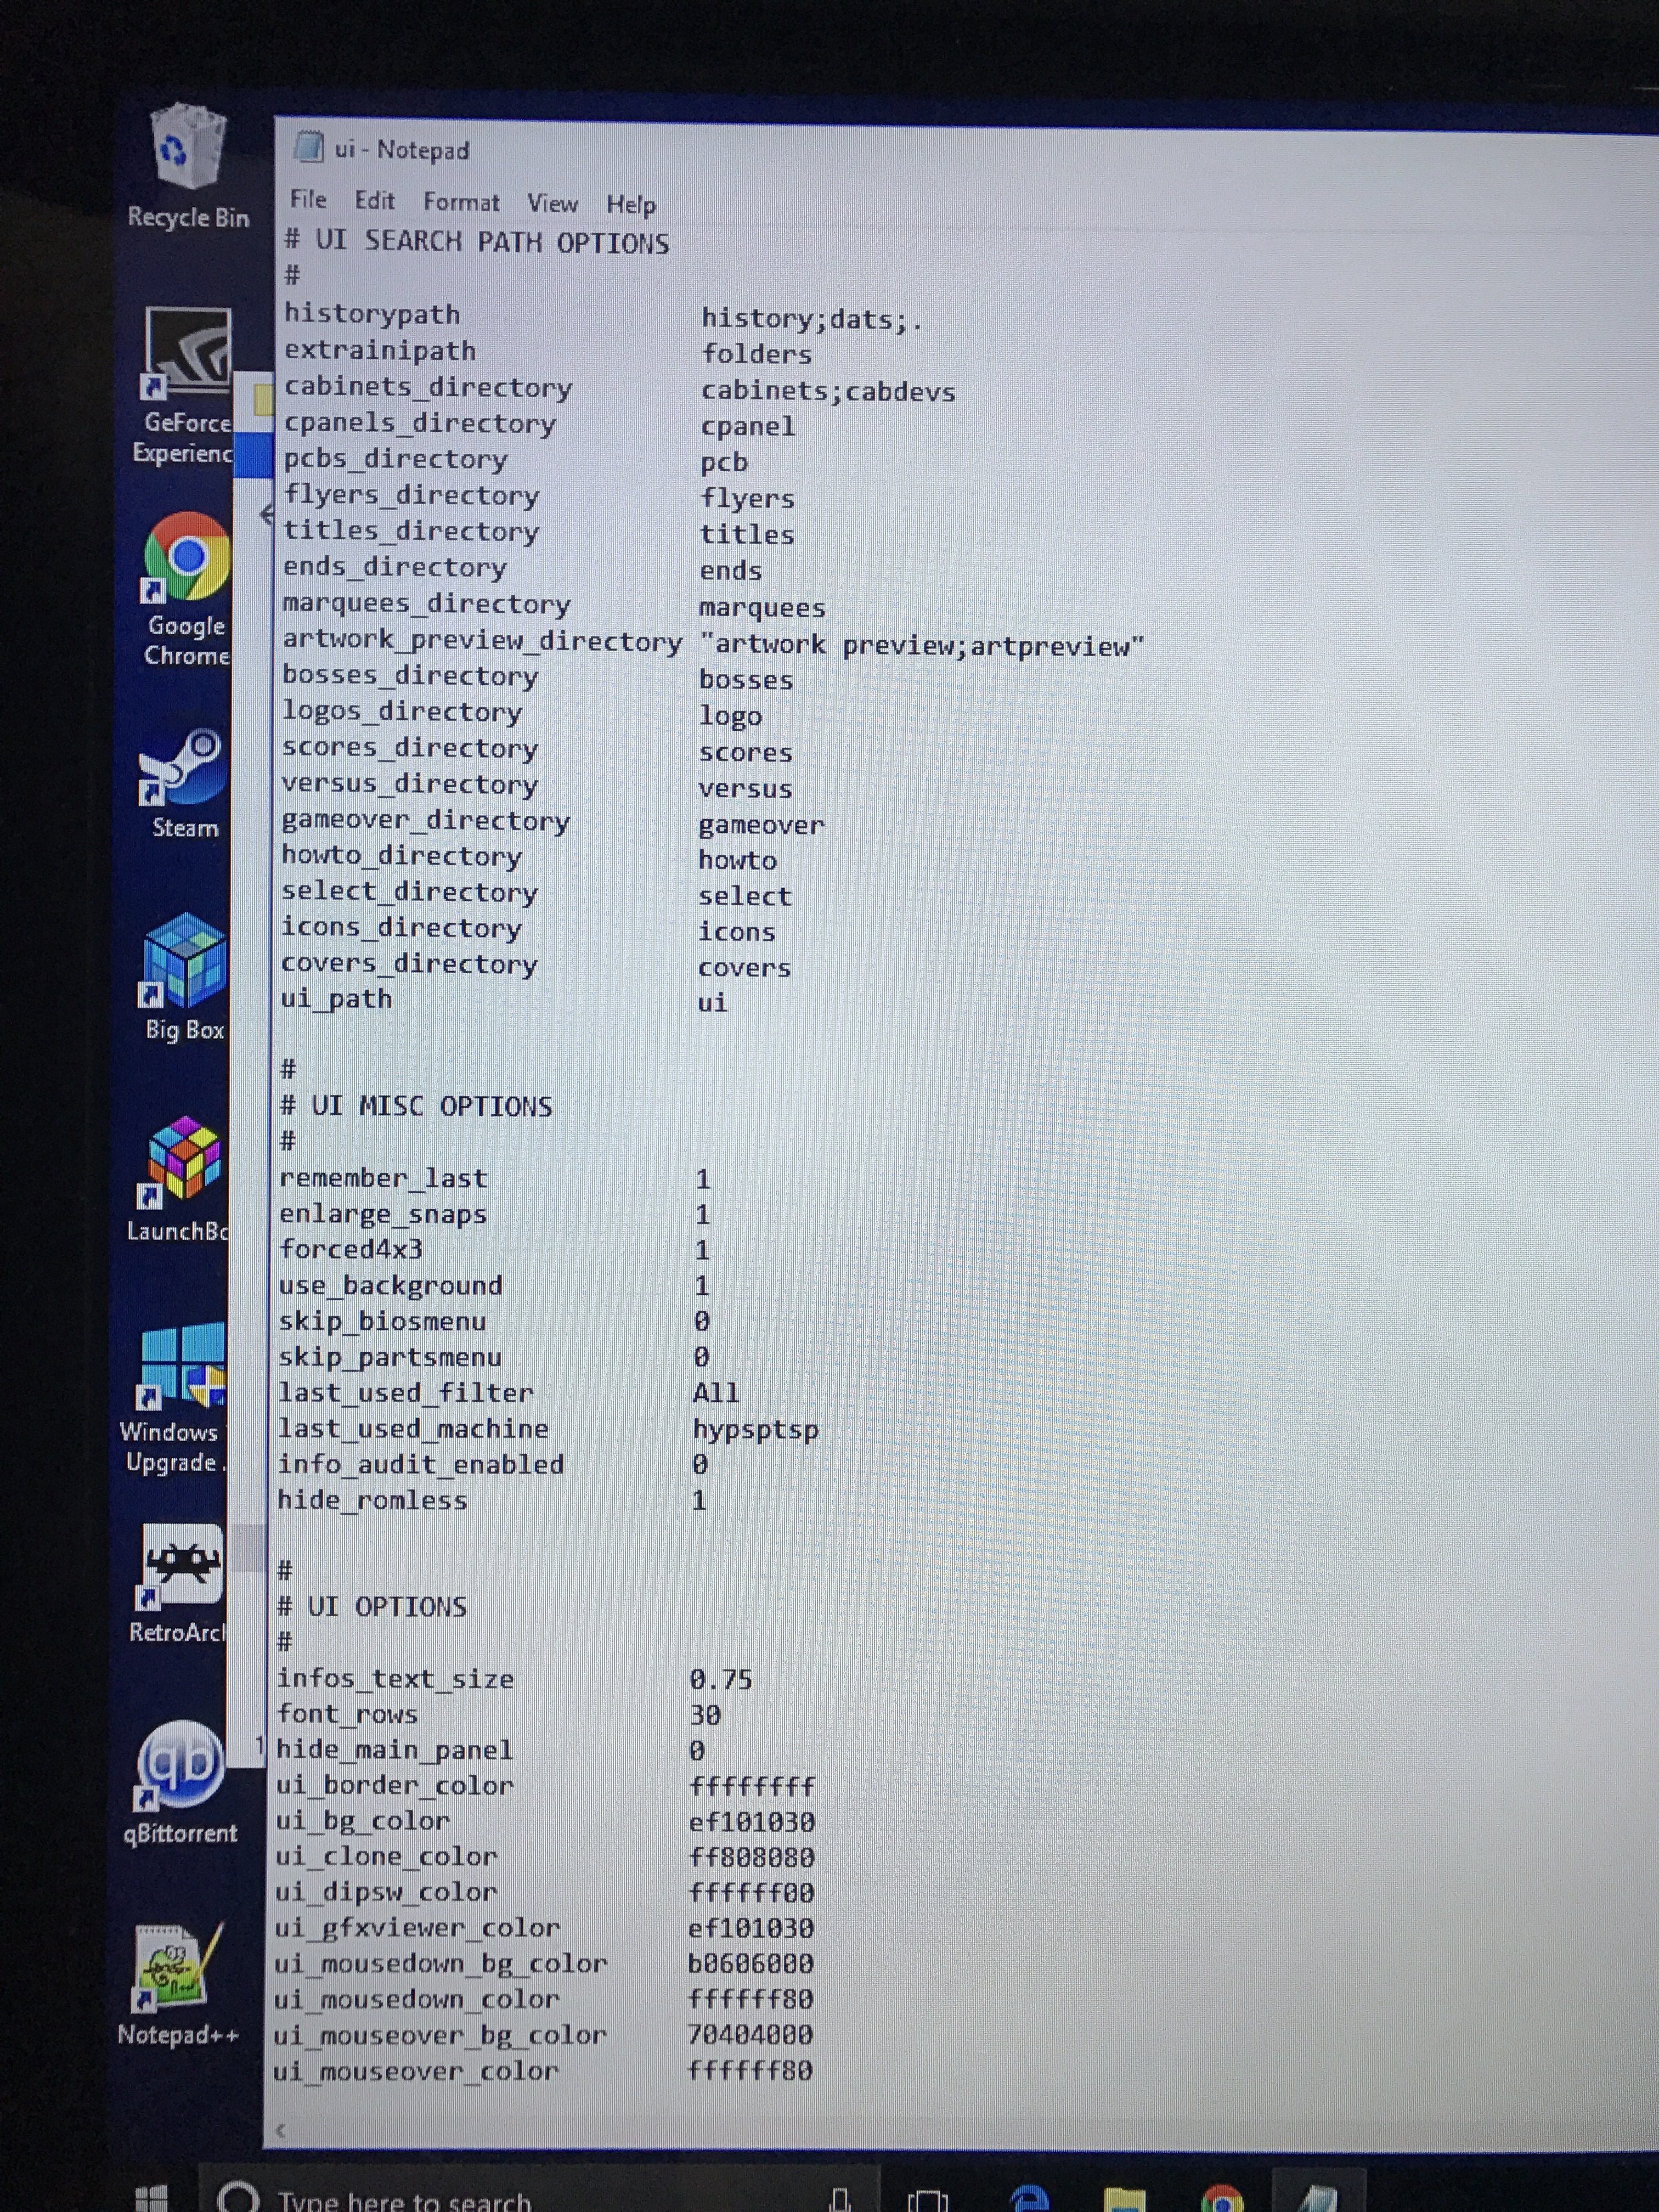Viewport: 1659px width, 2212px height.
Task: Click the 'cabinets;cabdevs' value
Action: click(828, 391)
